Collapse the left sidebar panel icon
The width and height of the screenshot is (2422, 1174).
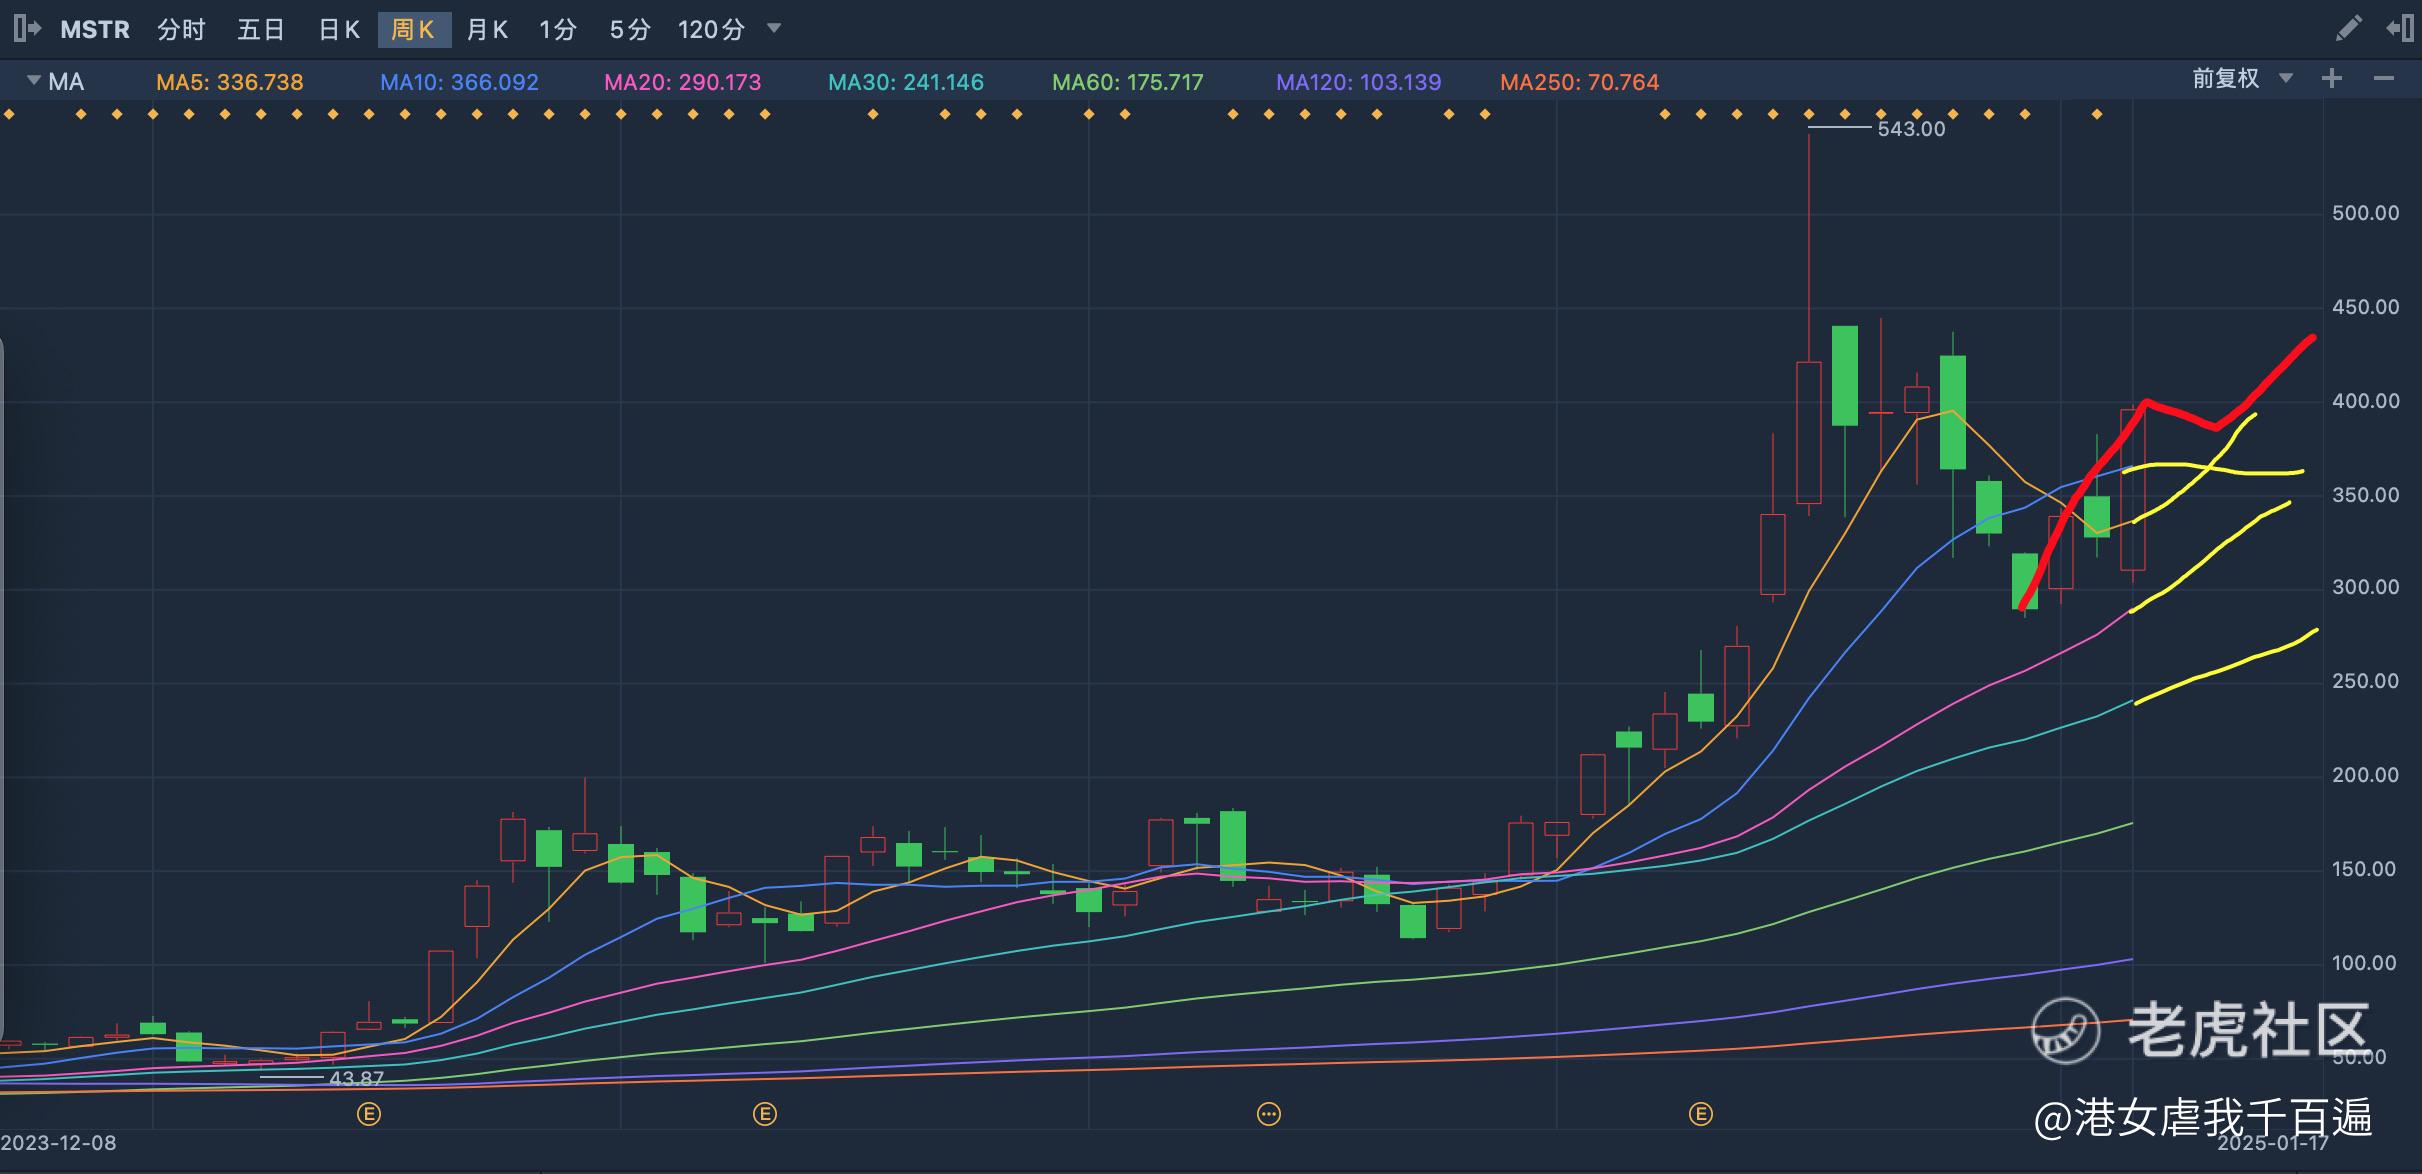27,29
